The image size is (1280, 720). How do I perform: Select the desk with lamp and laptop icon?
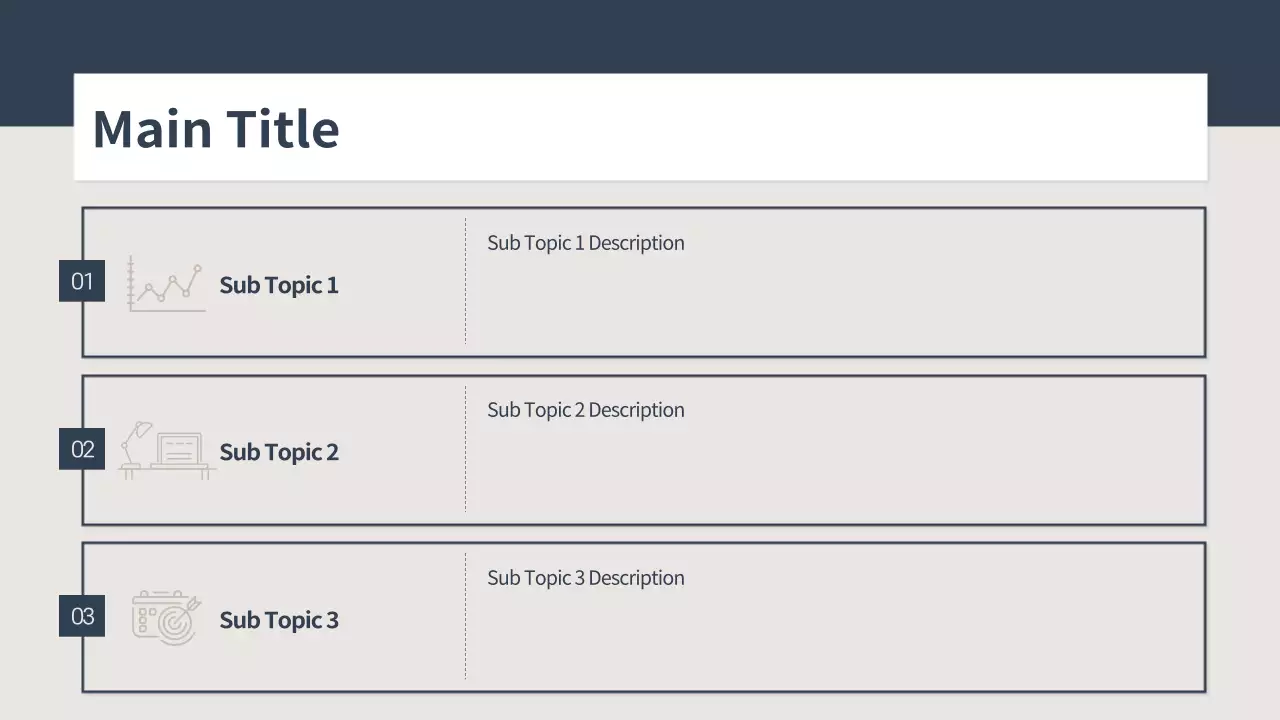166,451
